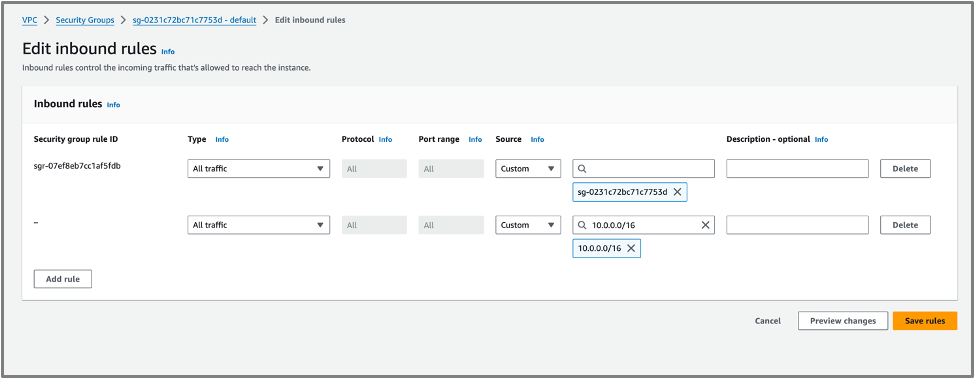Save rules with the orange button

[x=925, y=321]
